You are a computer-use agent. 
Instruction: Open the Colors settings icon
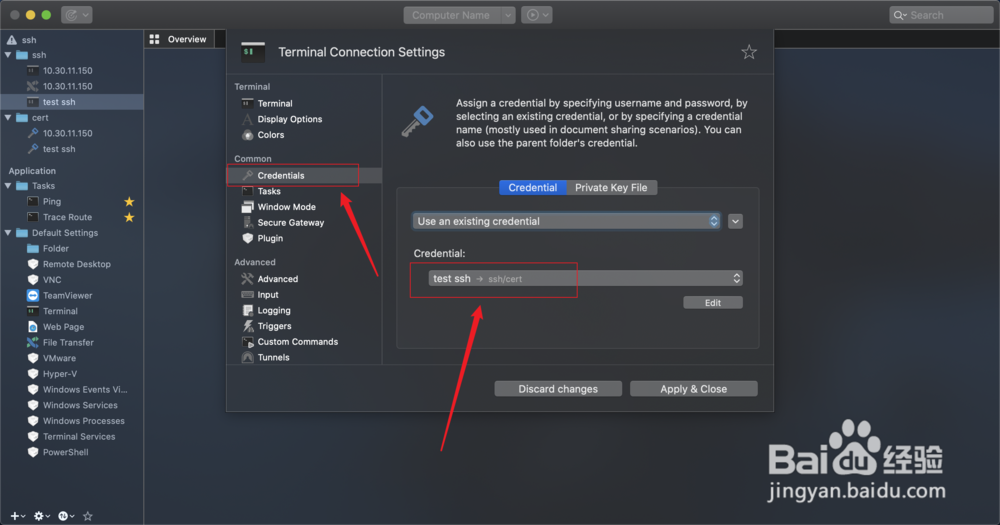tap(247, 135)
